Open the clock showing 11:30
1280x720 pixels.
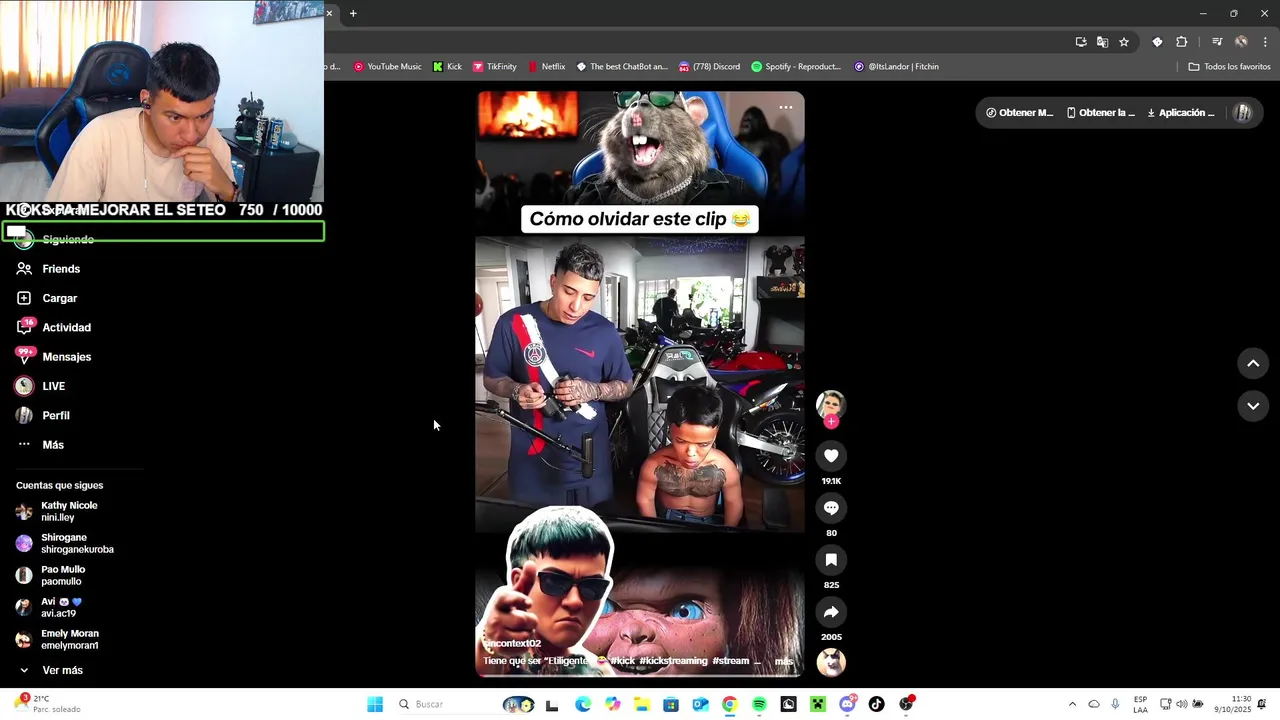[1233, 704]
